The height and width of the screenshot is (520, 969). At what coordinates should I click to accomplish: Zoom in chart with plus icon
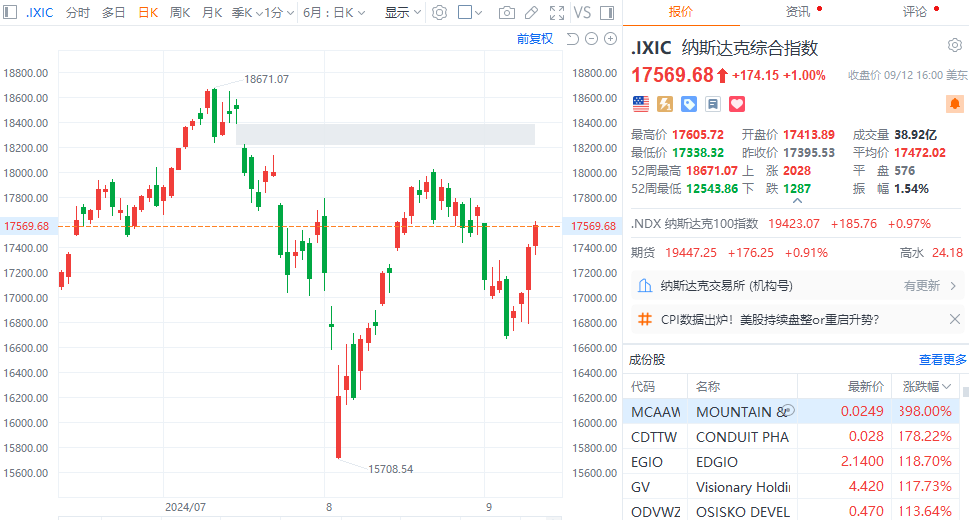tap(611, 39)
